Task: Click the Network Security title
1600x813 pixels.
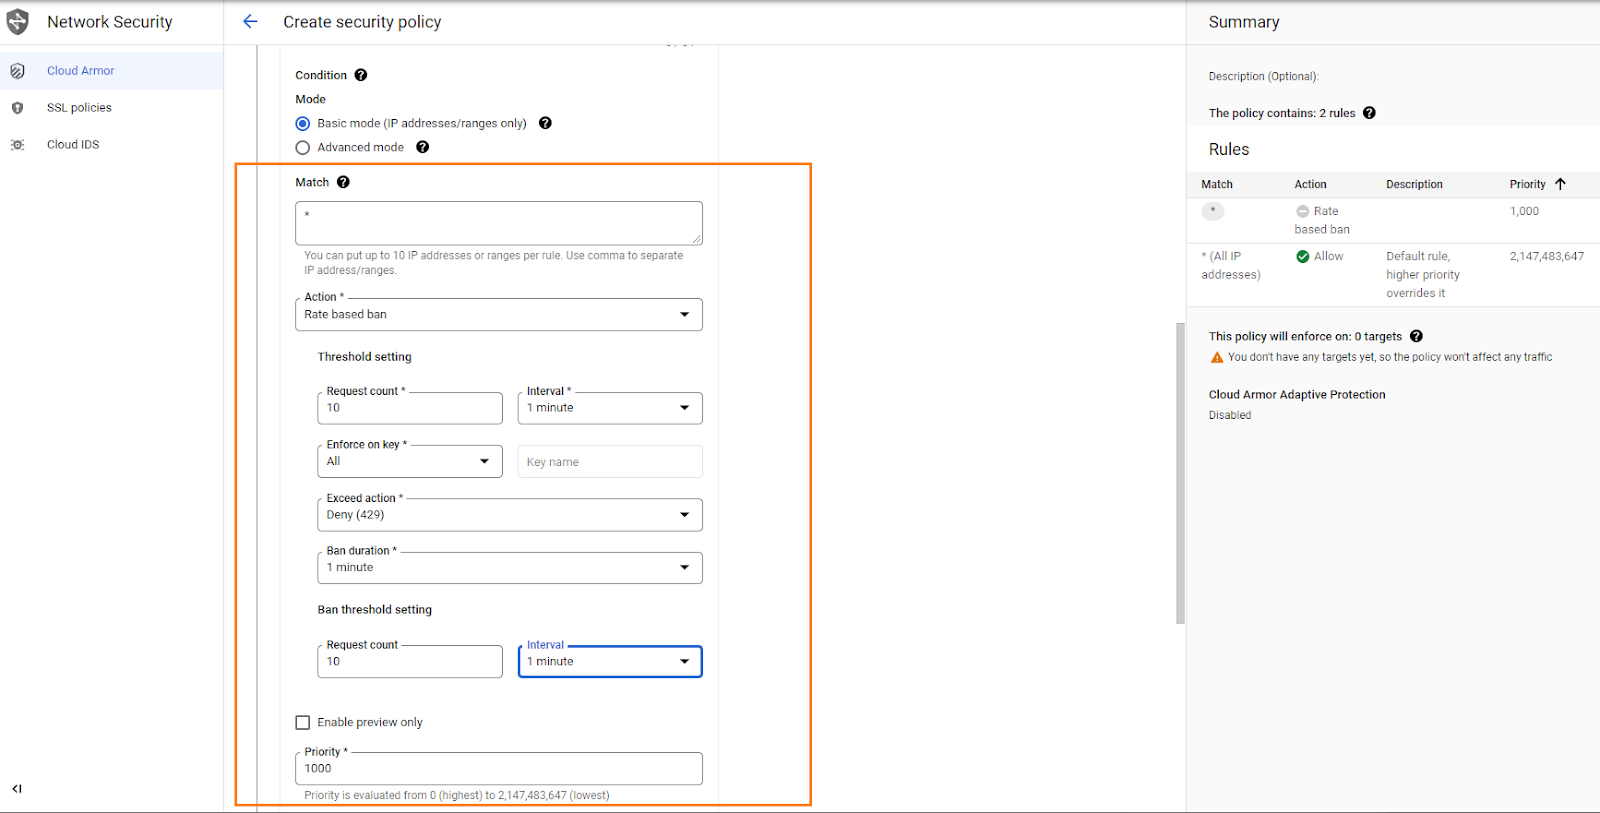Action: pyautogui.click(x=110, y=22)
